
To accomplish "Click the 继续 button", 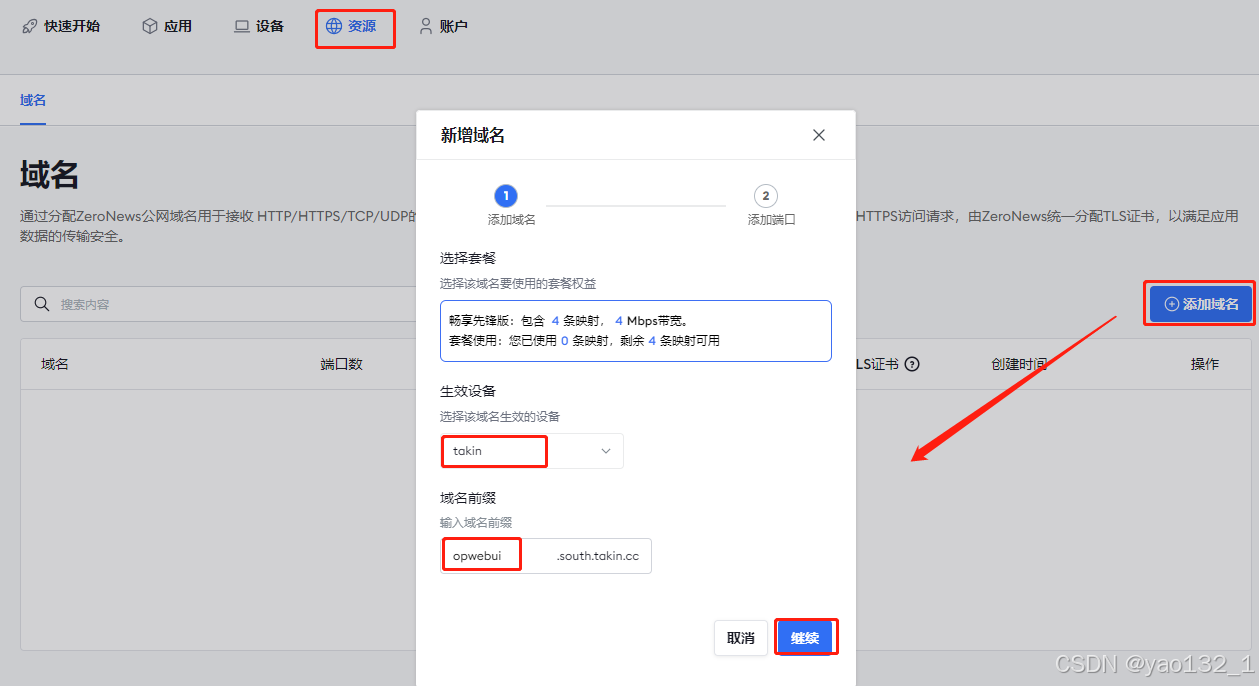I will coord(805,638).
